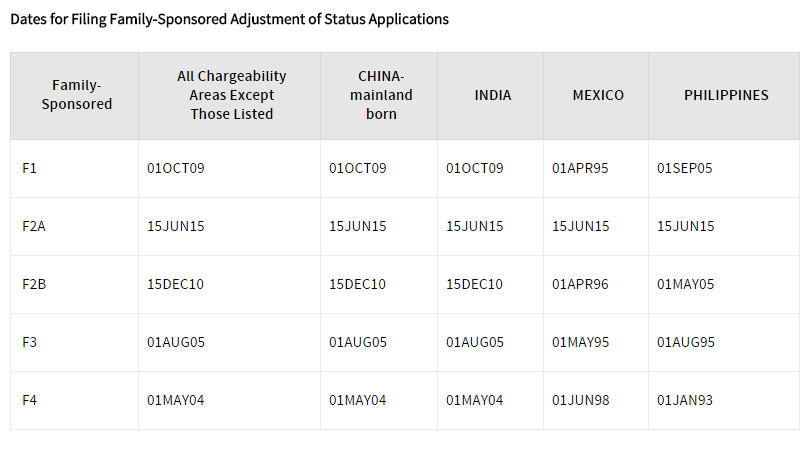This screenshot has width=806, height=454.
Task: Click Philippines F1 date 01SEP05
Action: 685,168
